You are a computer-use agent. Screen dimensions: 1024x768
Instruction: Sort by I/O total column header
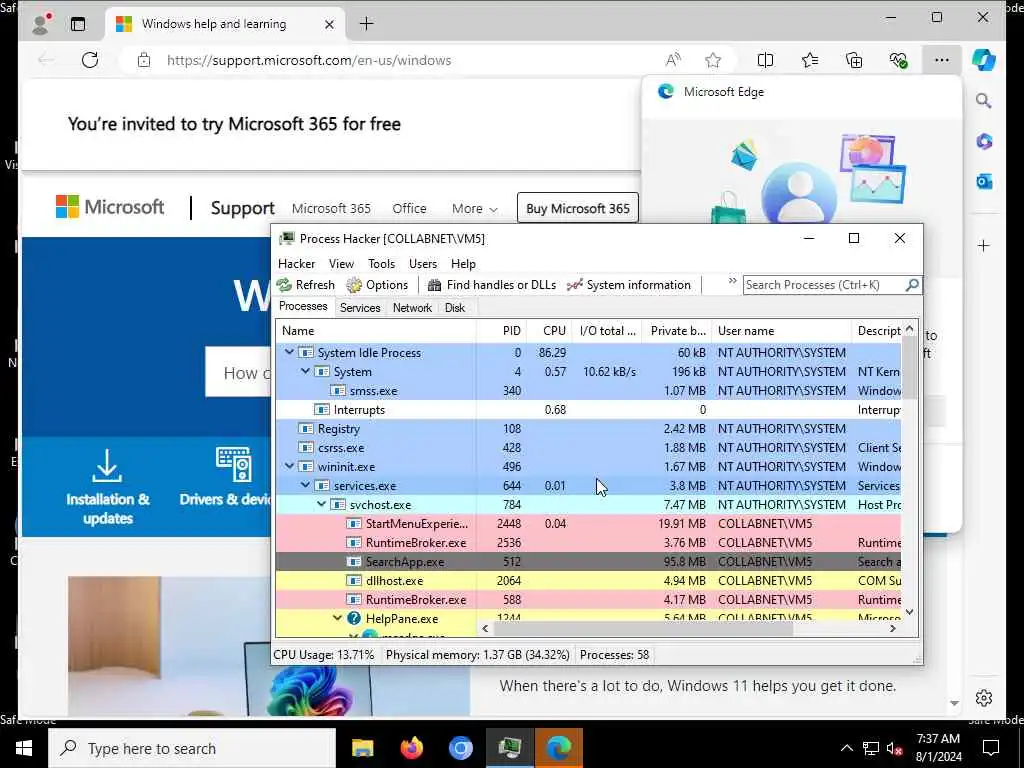click(607, 331)
